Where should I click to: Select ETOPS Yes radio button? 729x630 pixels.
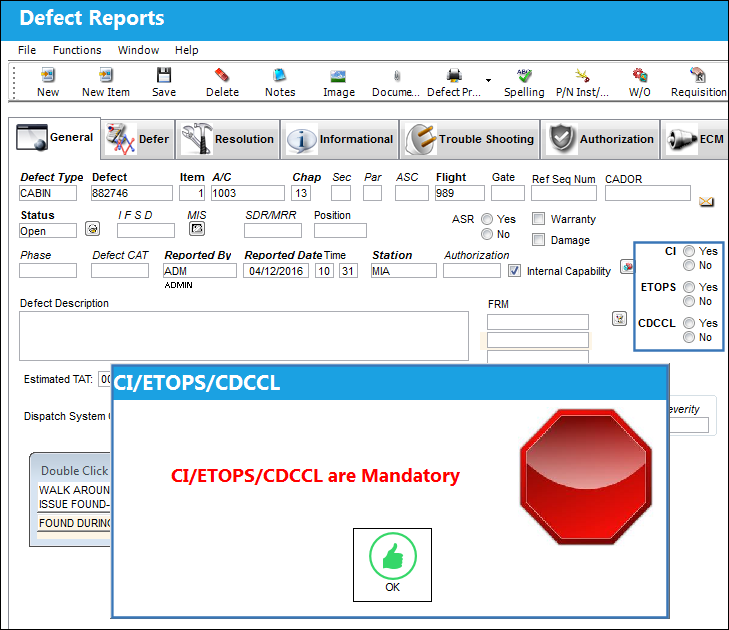(x=689, y=287)
